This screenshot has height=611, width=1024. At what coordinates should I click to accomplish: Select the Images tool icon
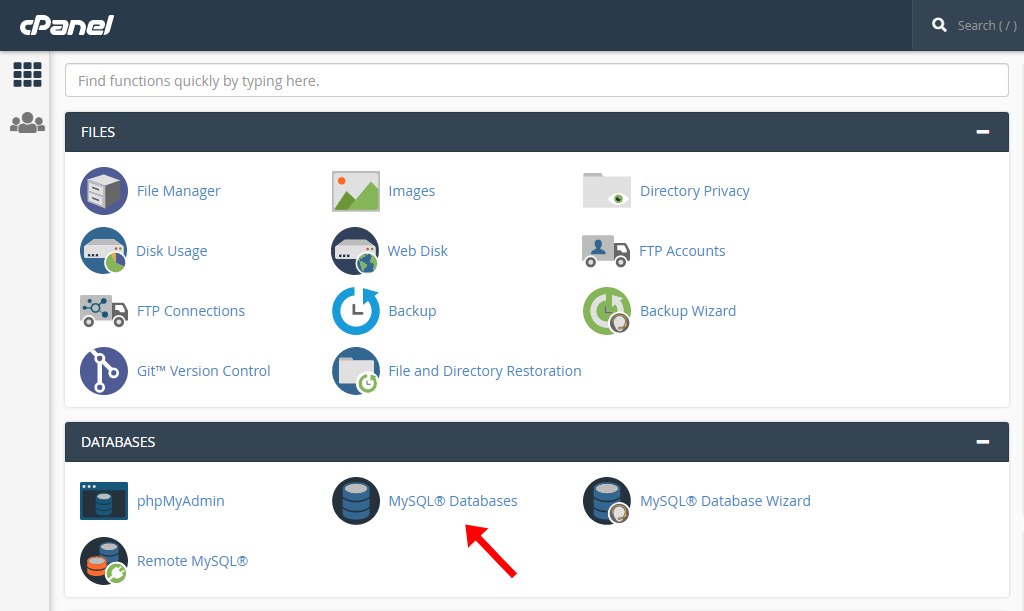[355, 190]
